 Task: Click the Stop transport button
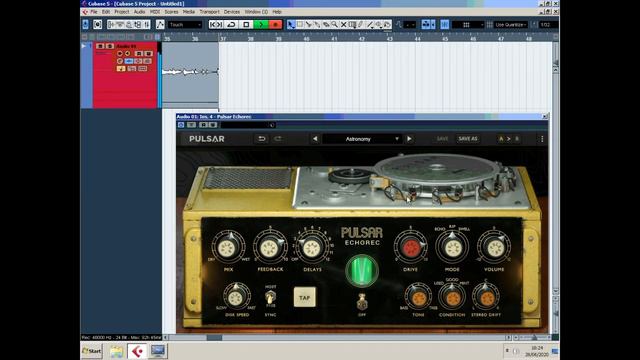point(246,24)
